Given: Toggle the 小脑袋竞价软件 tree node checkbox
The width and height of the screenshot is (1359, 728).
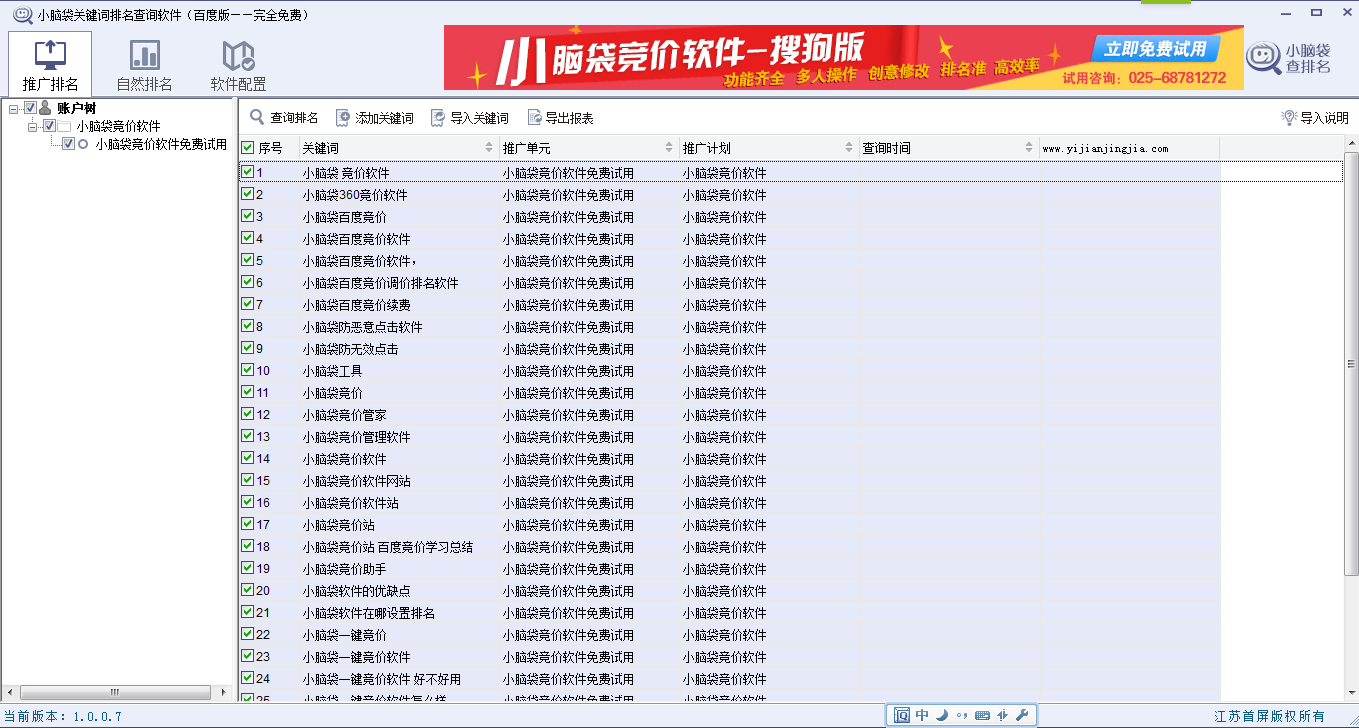Looking at the screenshot, I should point(49,126).
